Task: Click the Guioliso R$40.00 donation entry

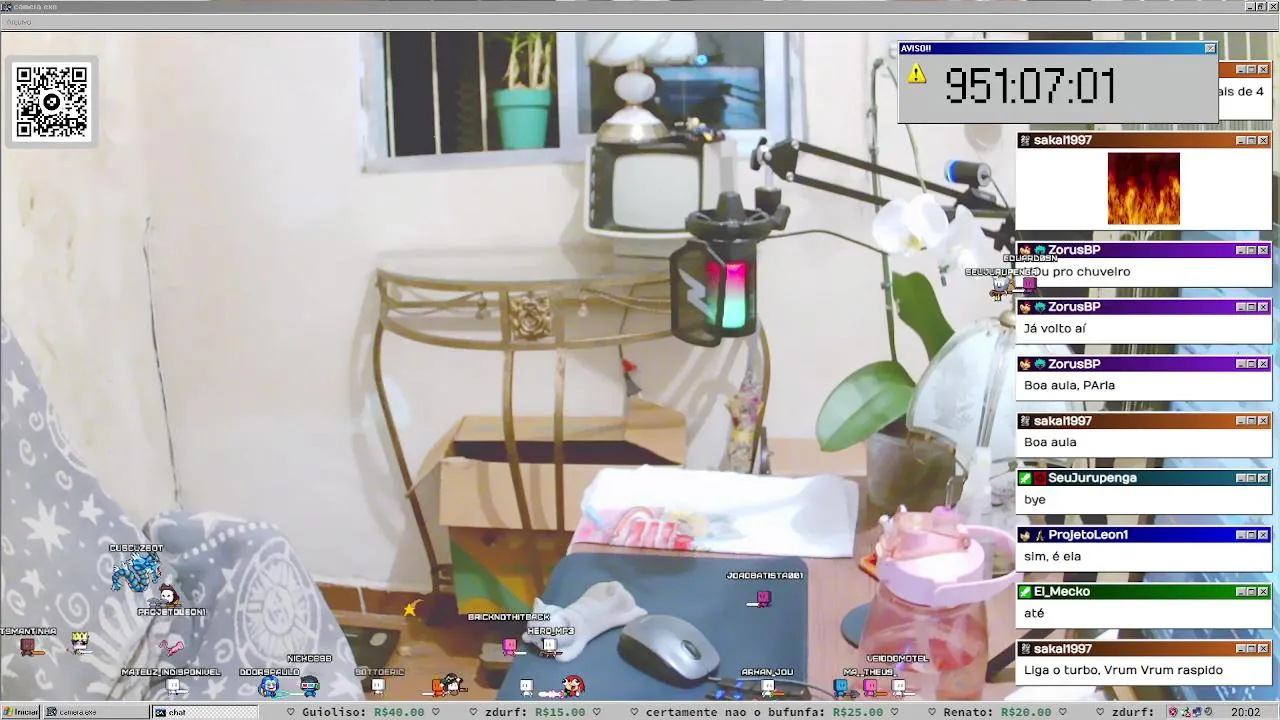Action: point(362,712)
